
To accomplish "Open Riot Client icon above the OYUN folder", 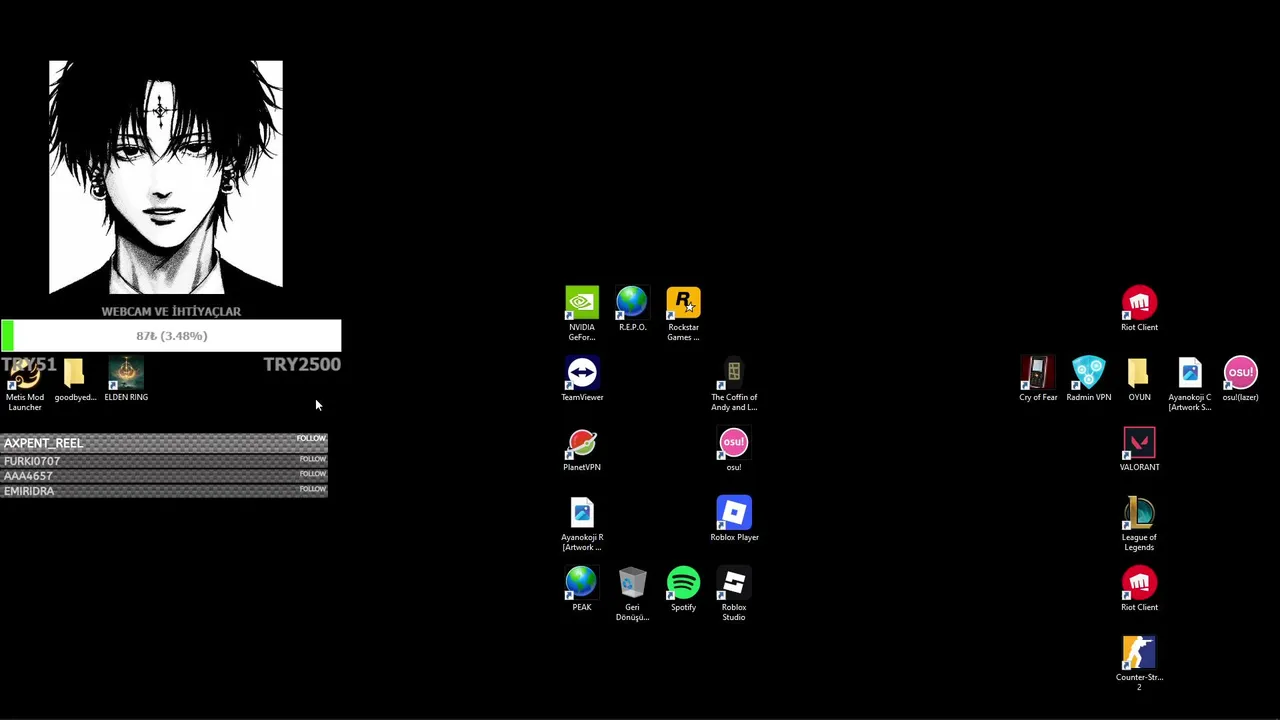I will (1139, 303).
